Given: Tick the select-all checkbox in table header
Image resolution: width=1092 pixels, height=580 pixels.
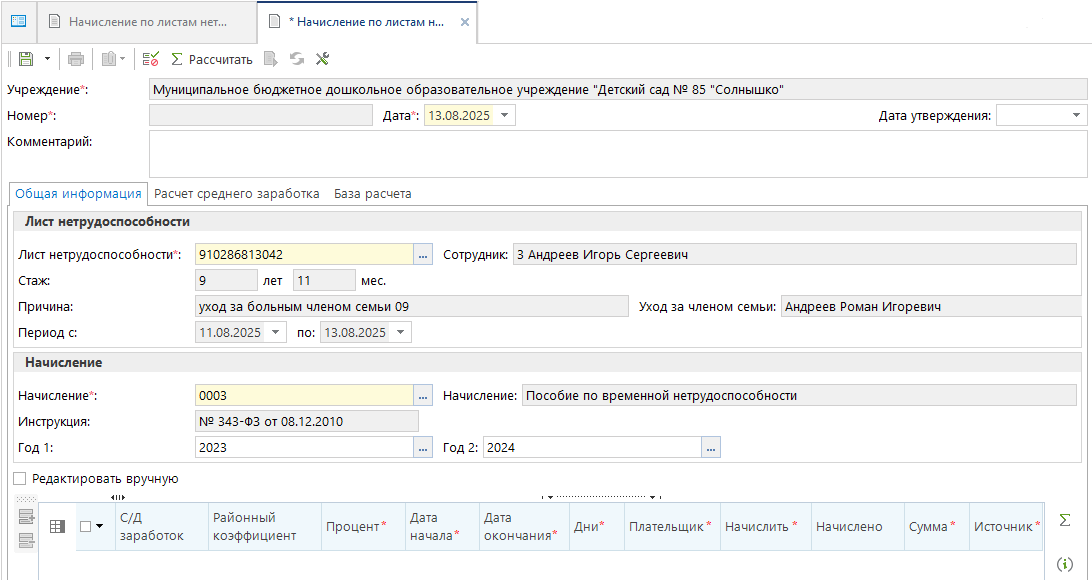Looking at the screenshot, I should pos(86,526).
